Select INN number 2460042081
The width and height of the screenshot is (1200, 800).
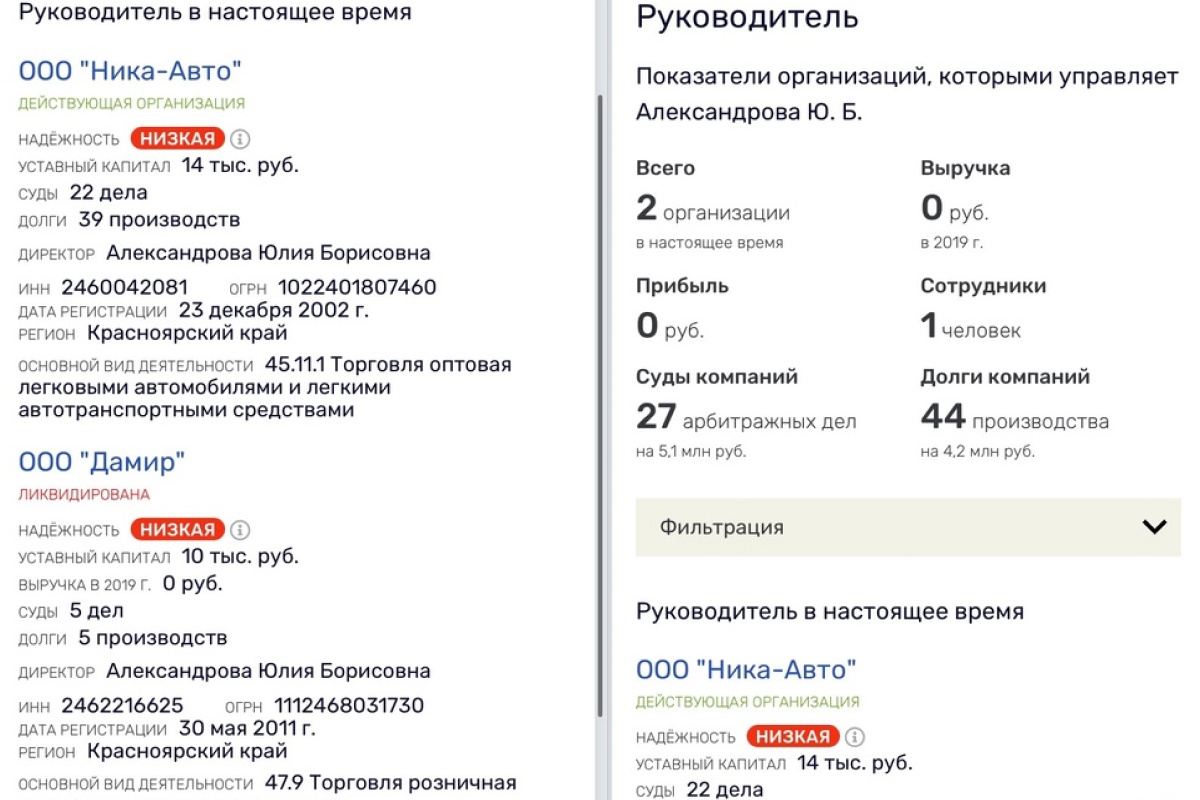pyautogui.click(x=125, y=288)
